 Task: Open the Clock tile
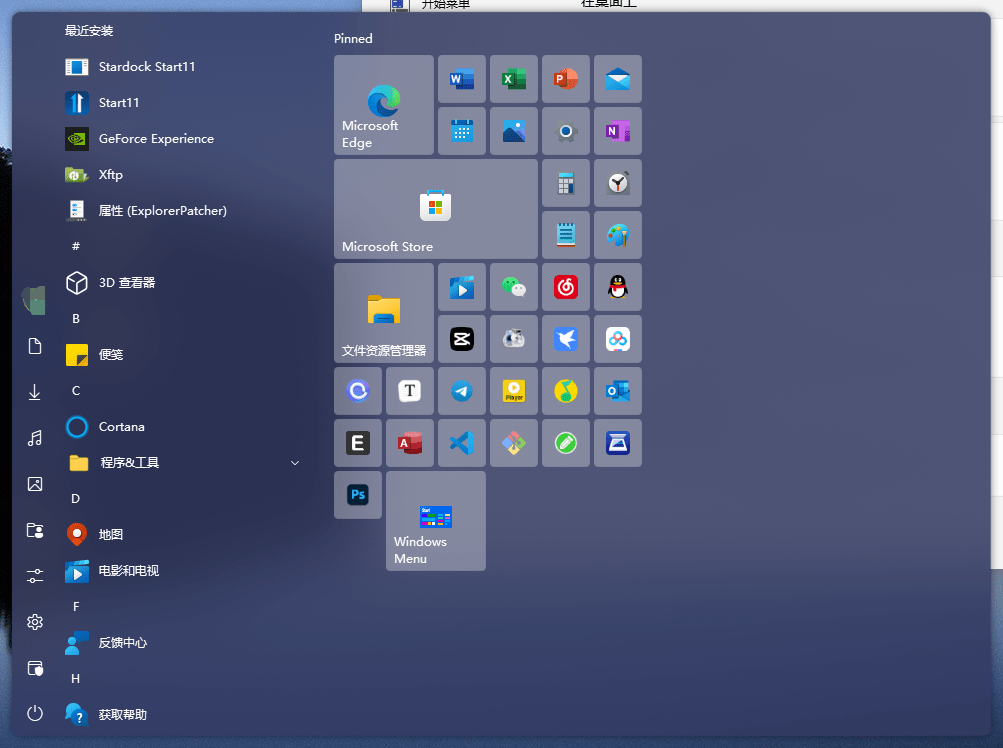tap(618, 184)
